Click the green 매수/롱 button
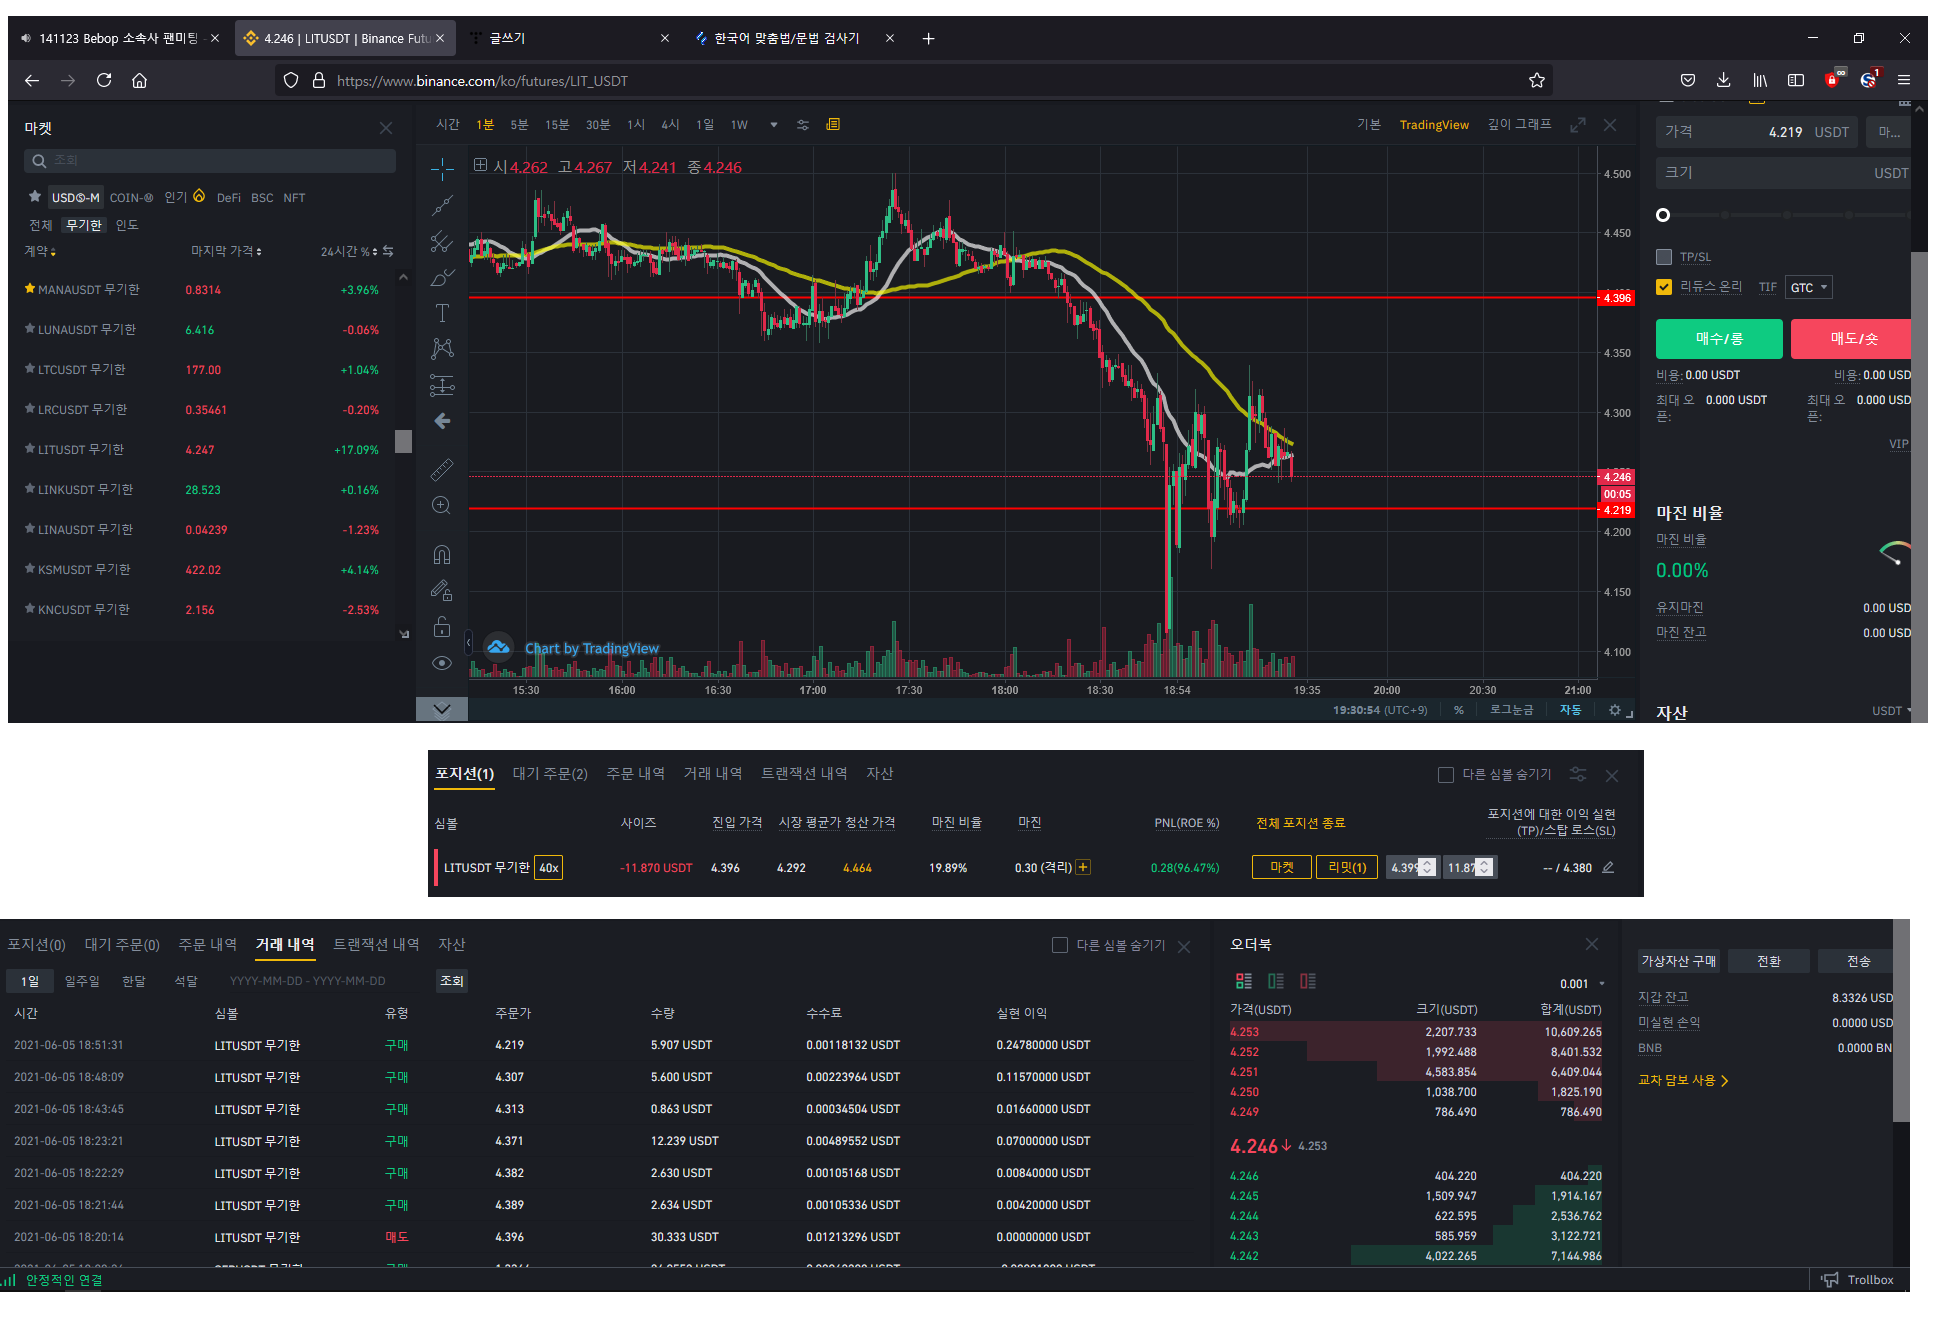1934x1340 pixels. pyautogui.click(x=1718, y=339)
